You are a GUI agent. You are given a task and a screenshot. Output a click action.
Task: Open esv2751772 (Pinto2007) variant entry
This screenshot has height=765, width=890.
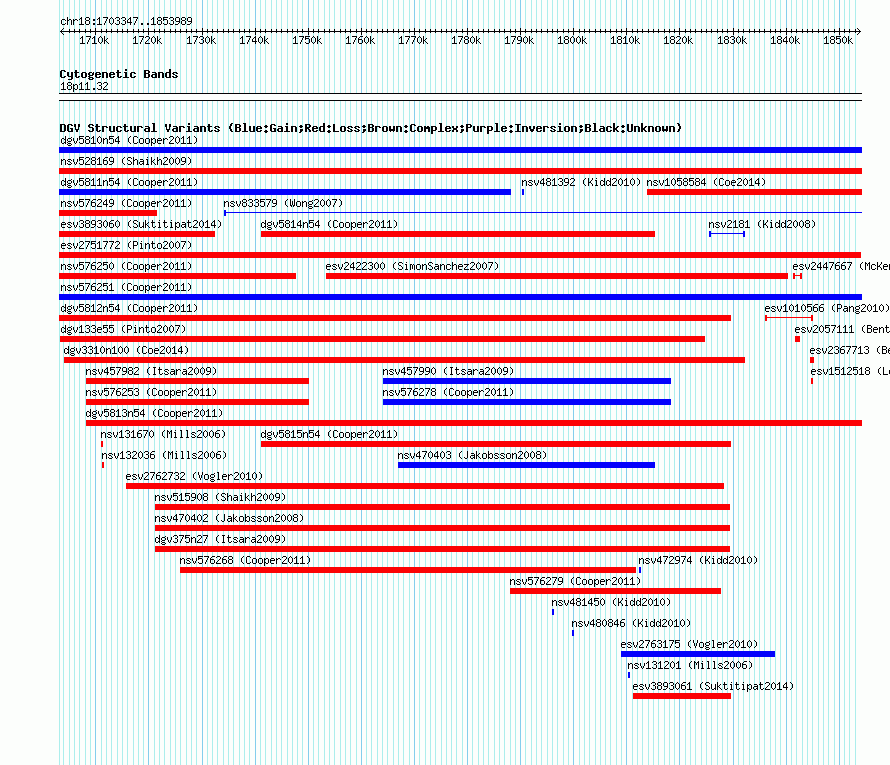126,245
